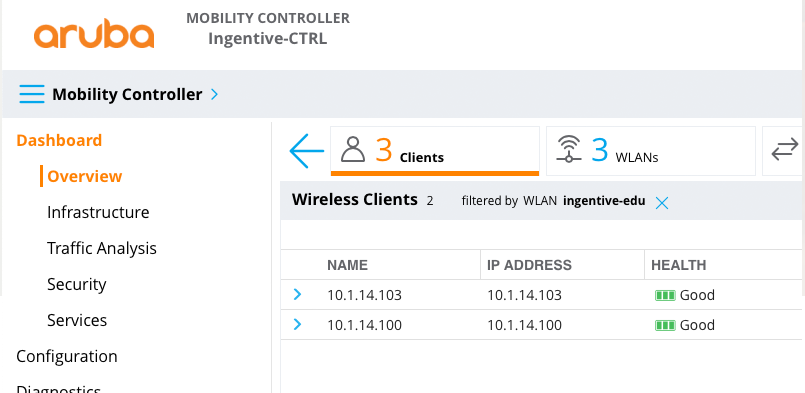
Task: Click IP address cell 10.1.14.100
Action: click(524, 325)
